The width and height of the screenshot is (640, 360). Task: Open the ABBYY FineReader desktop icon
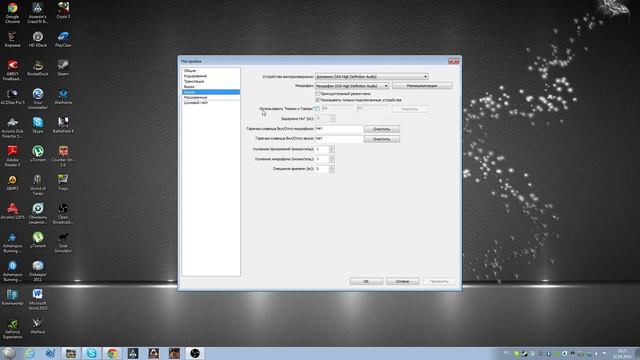(x=12, y=70)
